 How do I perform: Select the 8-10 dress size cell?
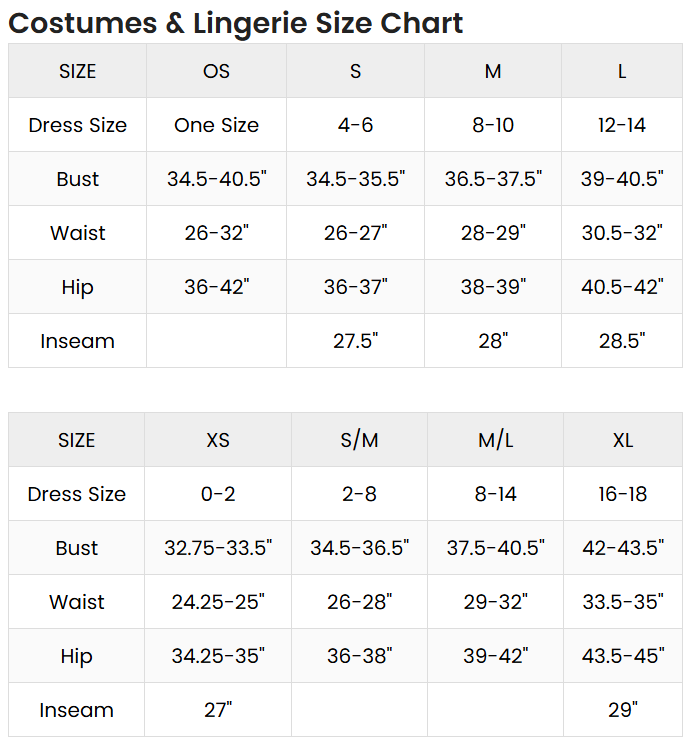(493, 125)
